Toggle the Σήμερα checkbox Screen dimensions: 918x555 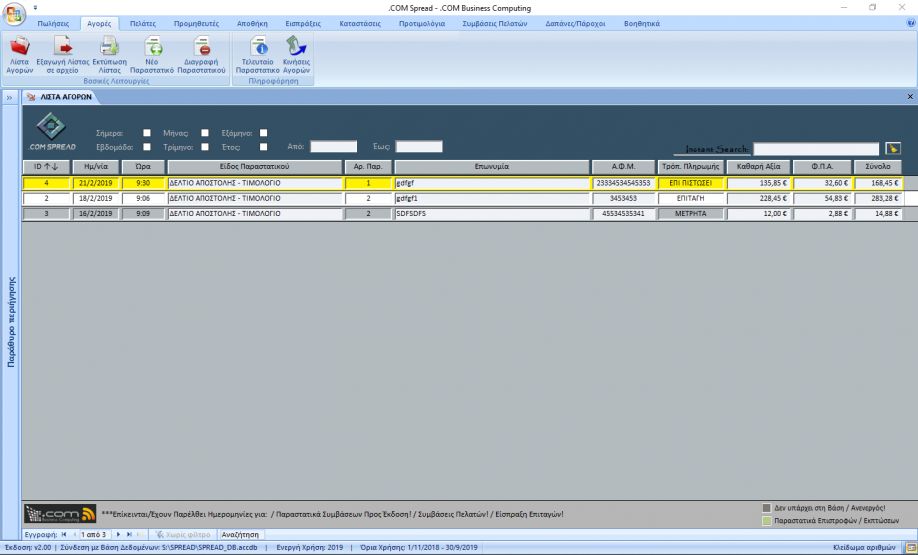147,133
